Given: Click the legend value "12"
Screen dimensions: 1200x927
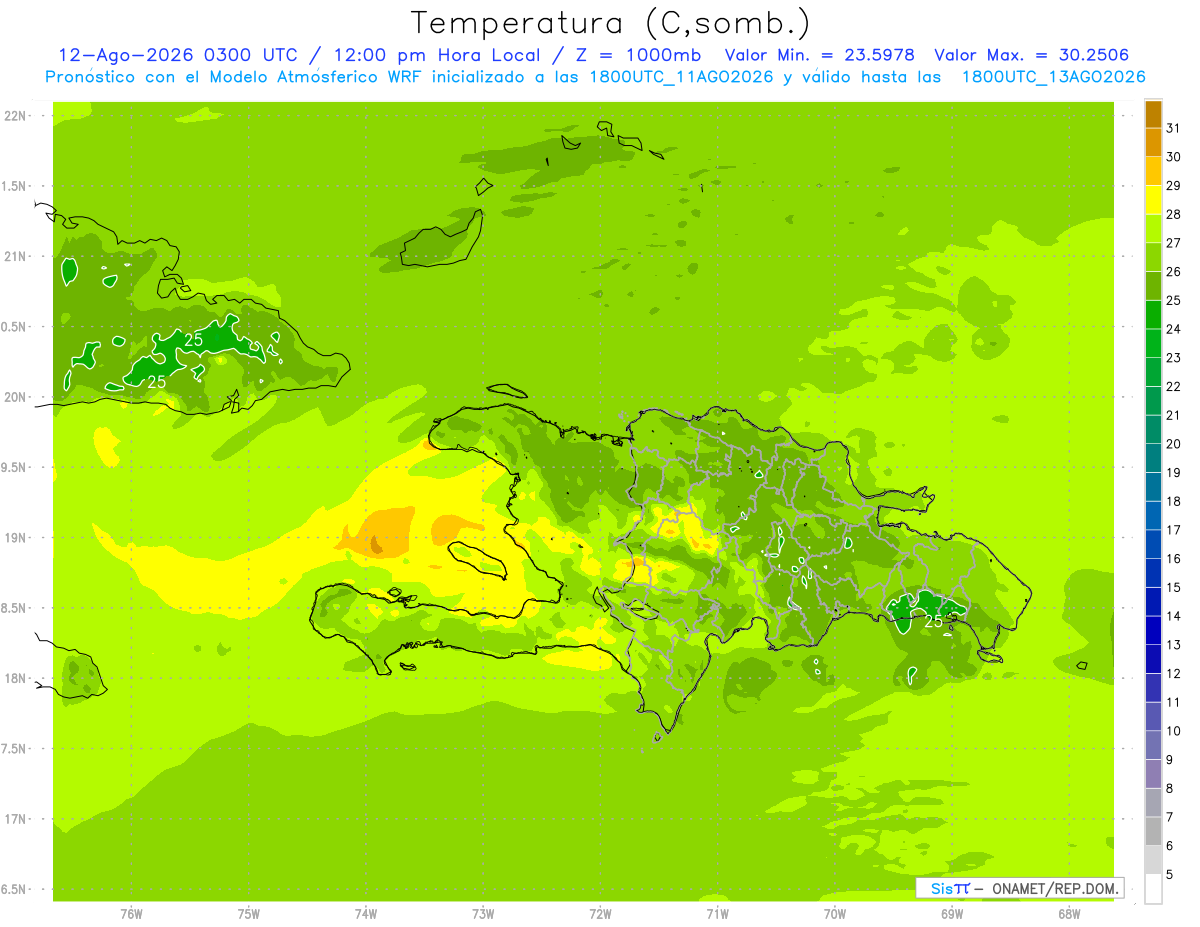Looking at the screenshot, I should point(1174,674).
